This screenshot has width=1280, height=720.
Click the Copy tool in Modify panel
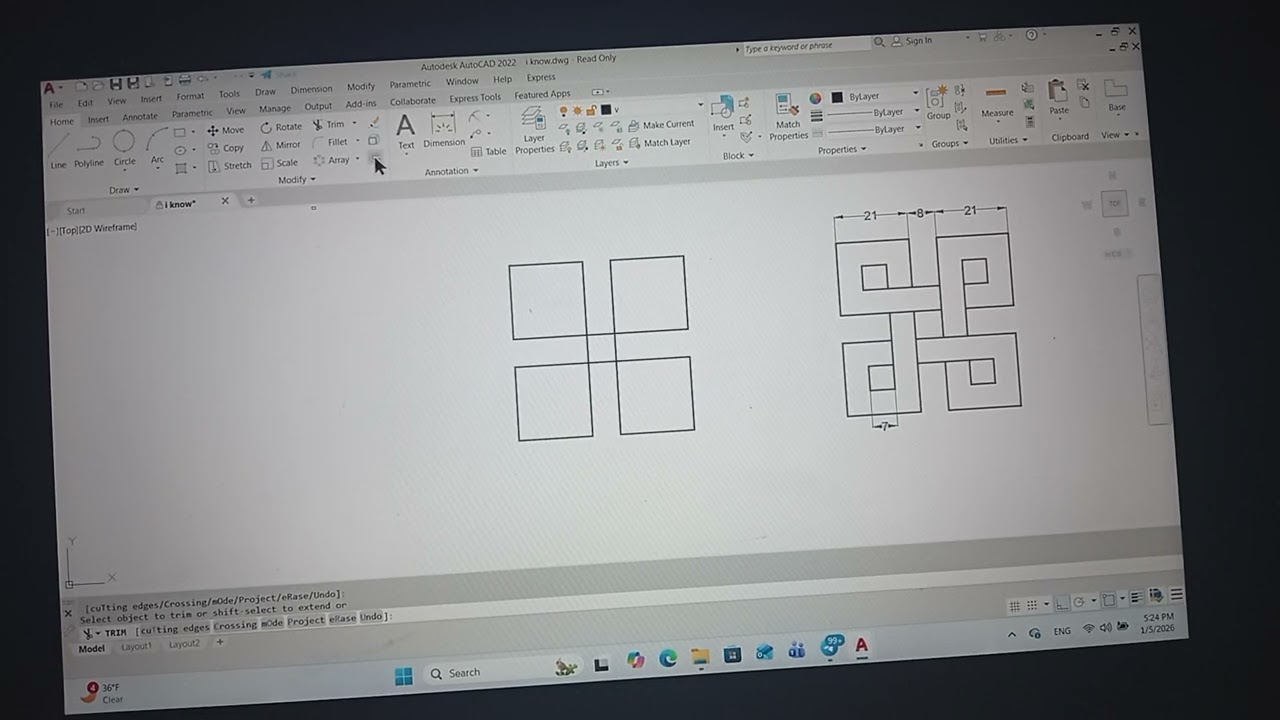coord(226,148)
